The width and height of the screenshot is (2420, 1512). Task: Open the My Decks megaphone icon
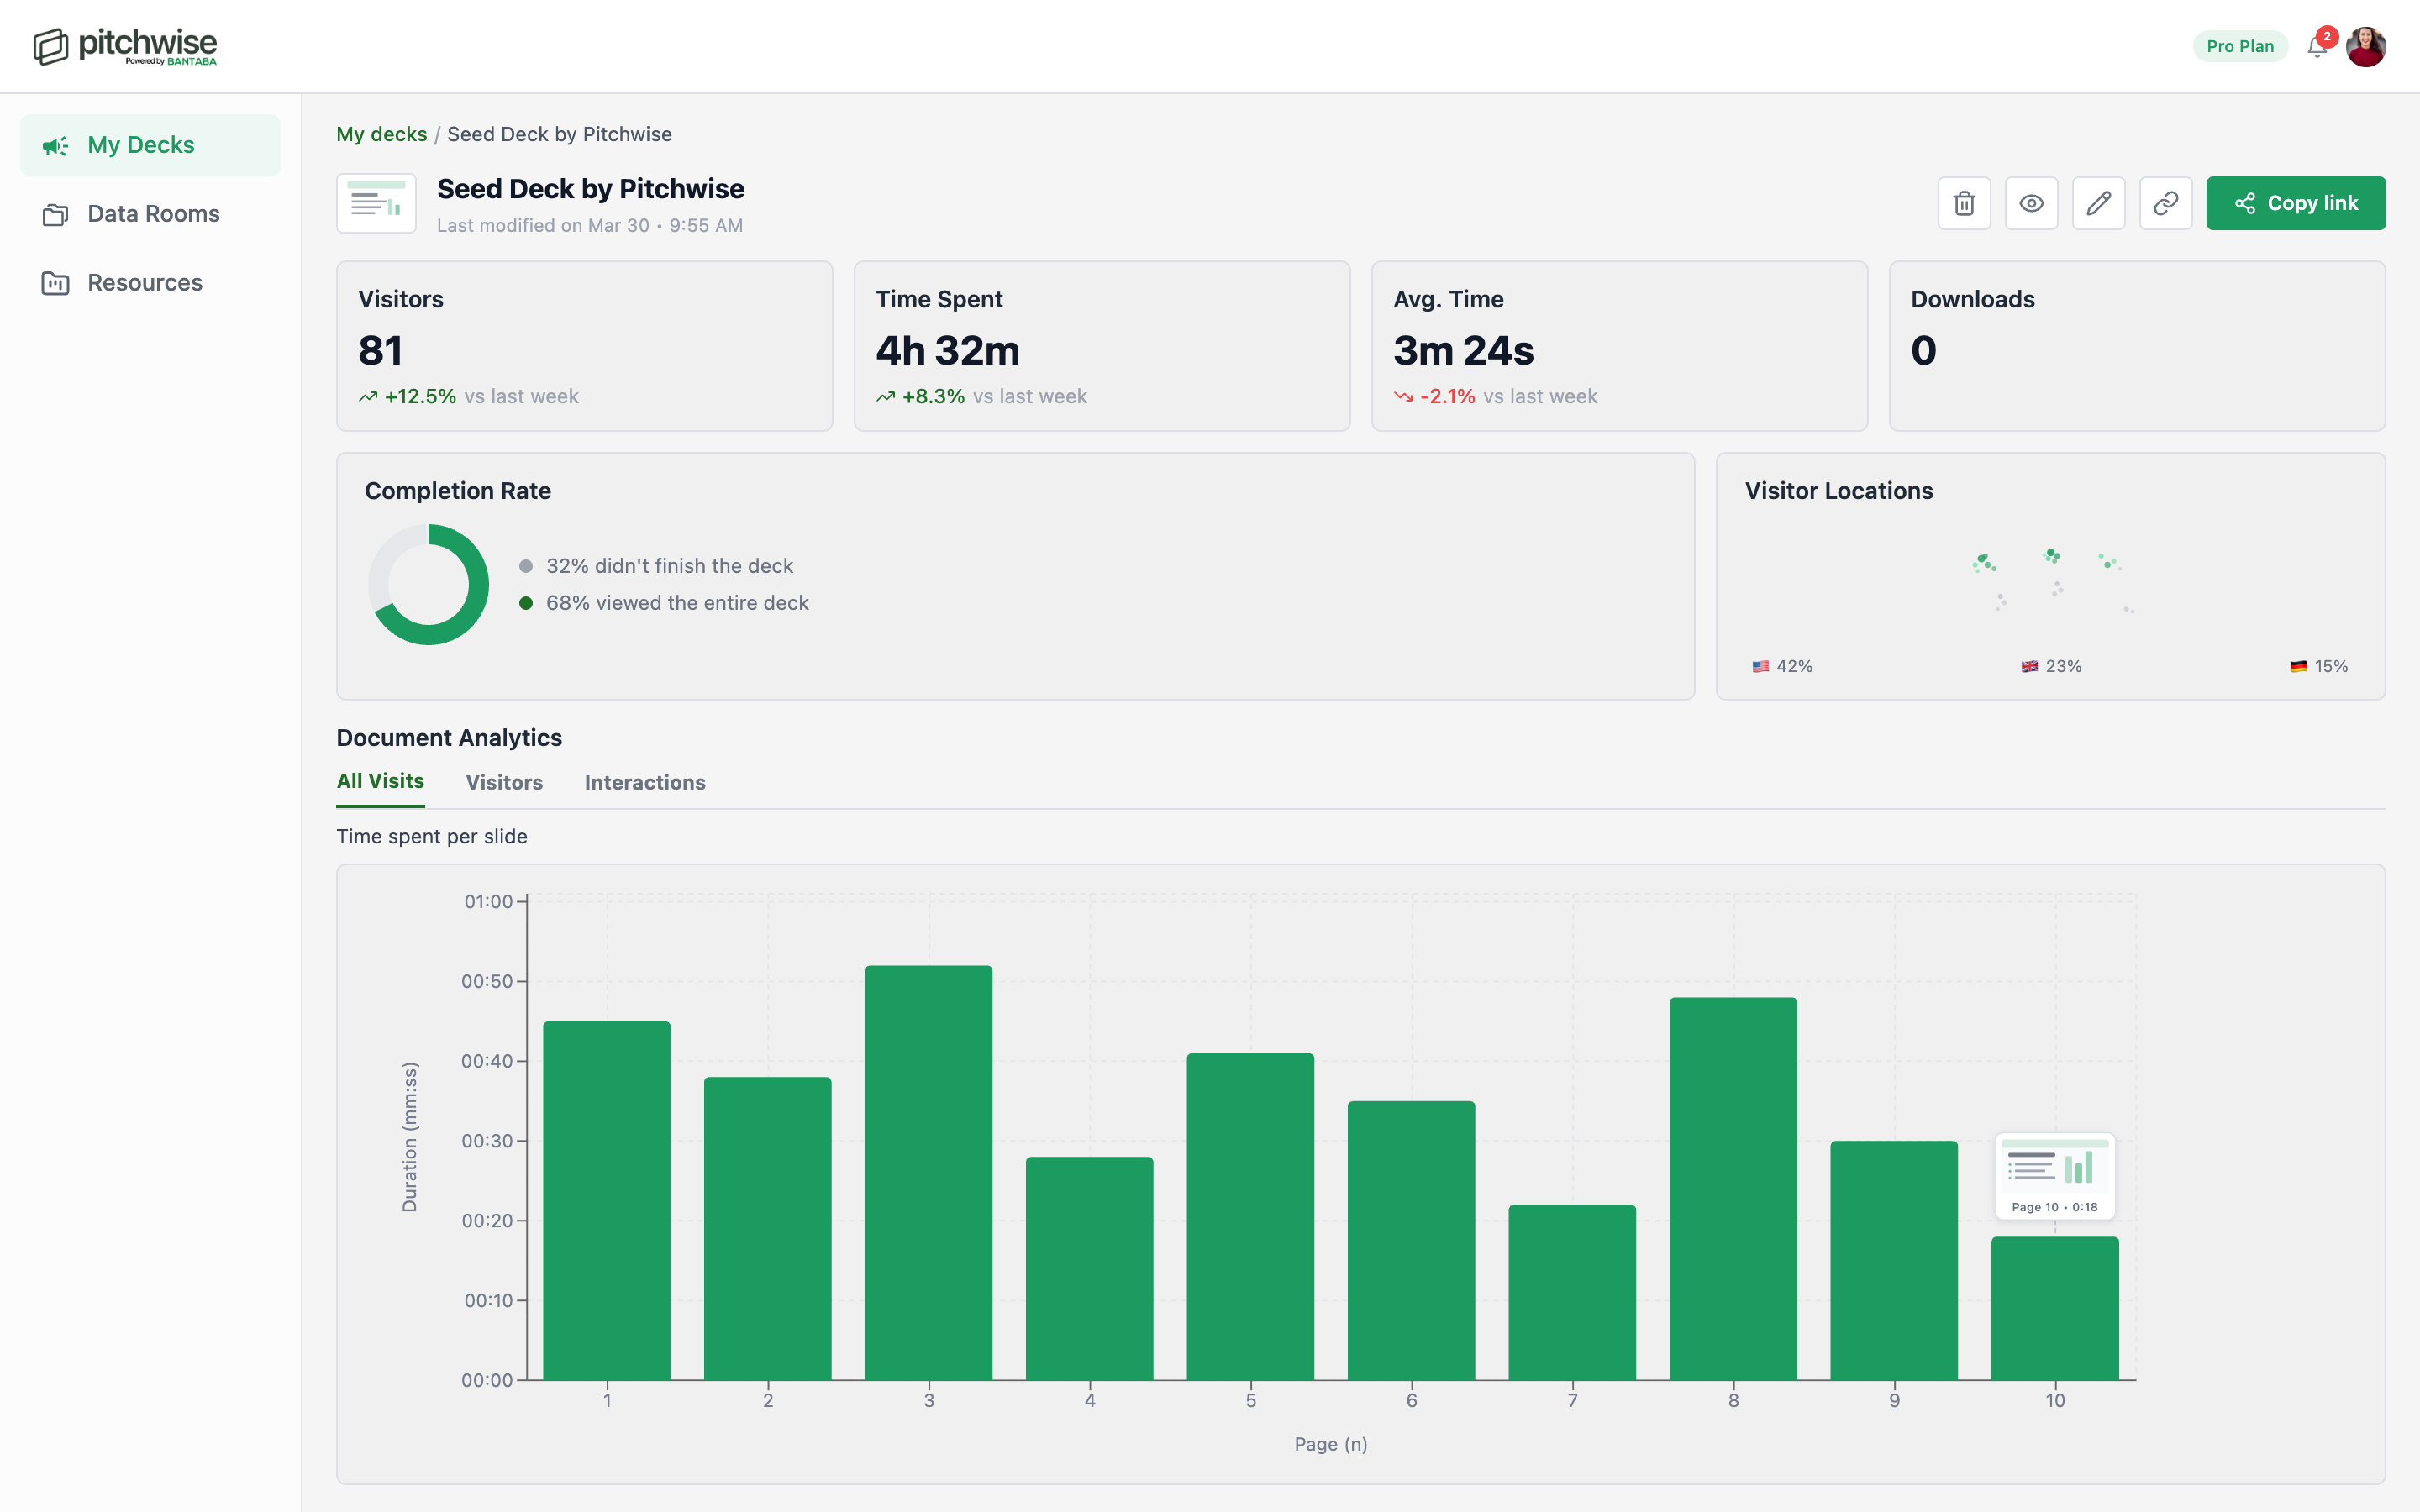(x=55, y=145)
